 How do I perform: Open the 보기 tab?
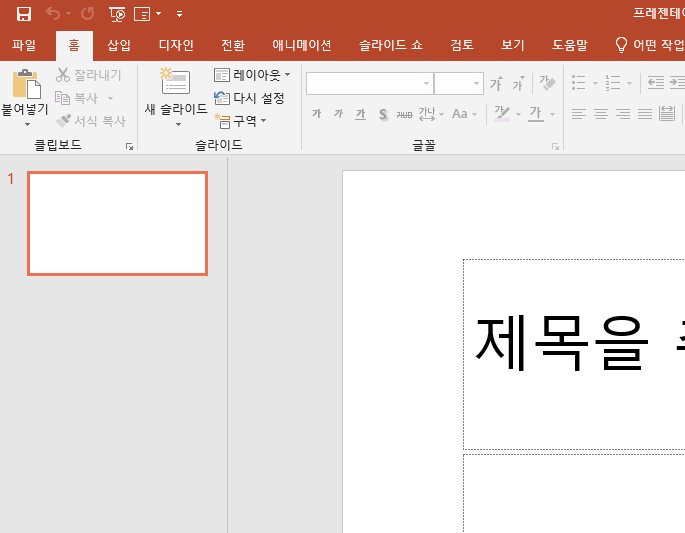tap(512, 45)
